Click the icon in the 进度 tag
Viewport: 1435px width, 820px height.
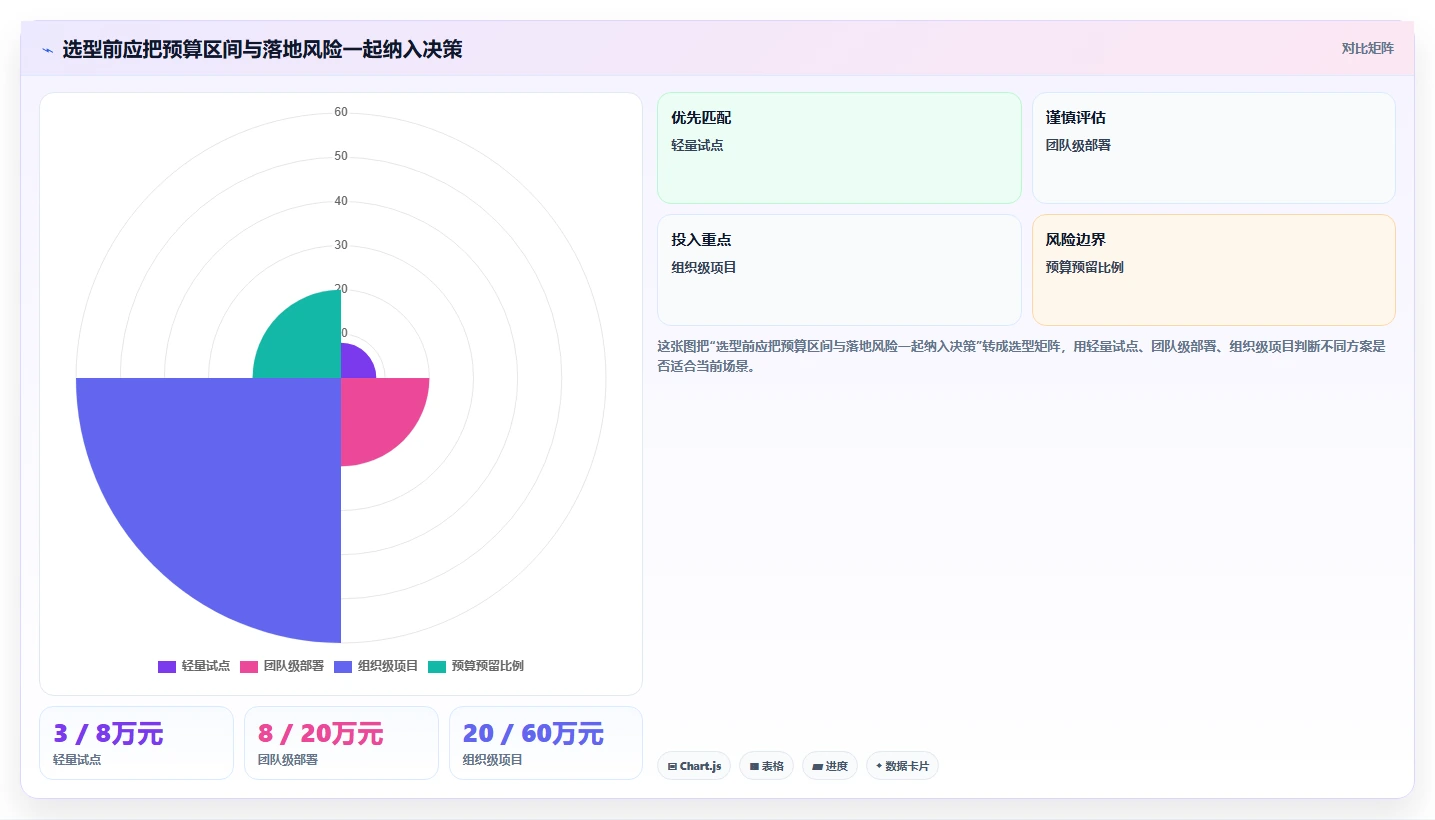pos(817,767)
